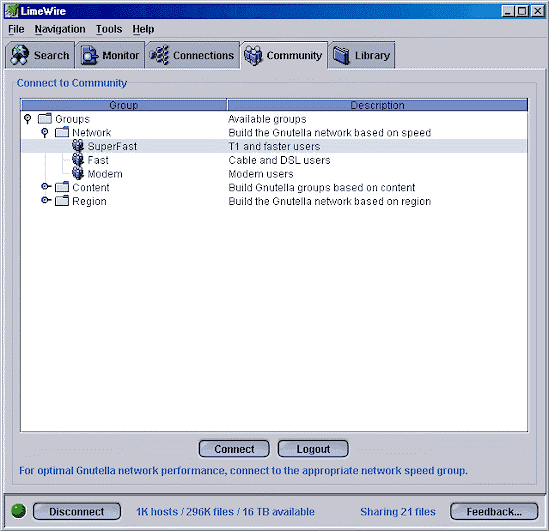Click the SuperFast group icon
The image size is (550, 532).
pyautogui.click(x=78, y=146)
